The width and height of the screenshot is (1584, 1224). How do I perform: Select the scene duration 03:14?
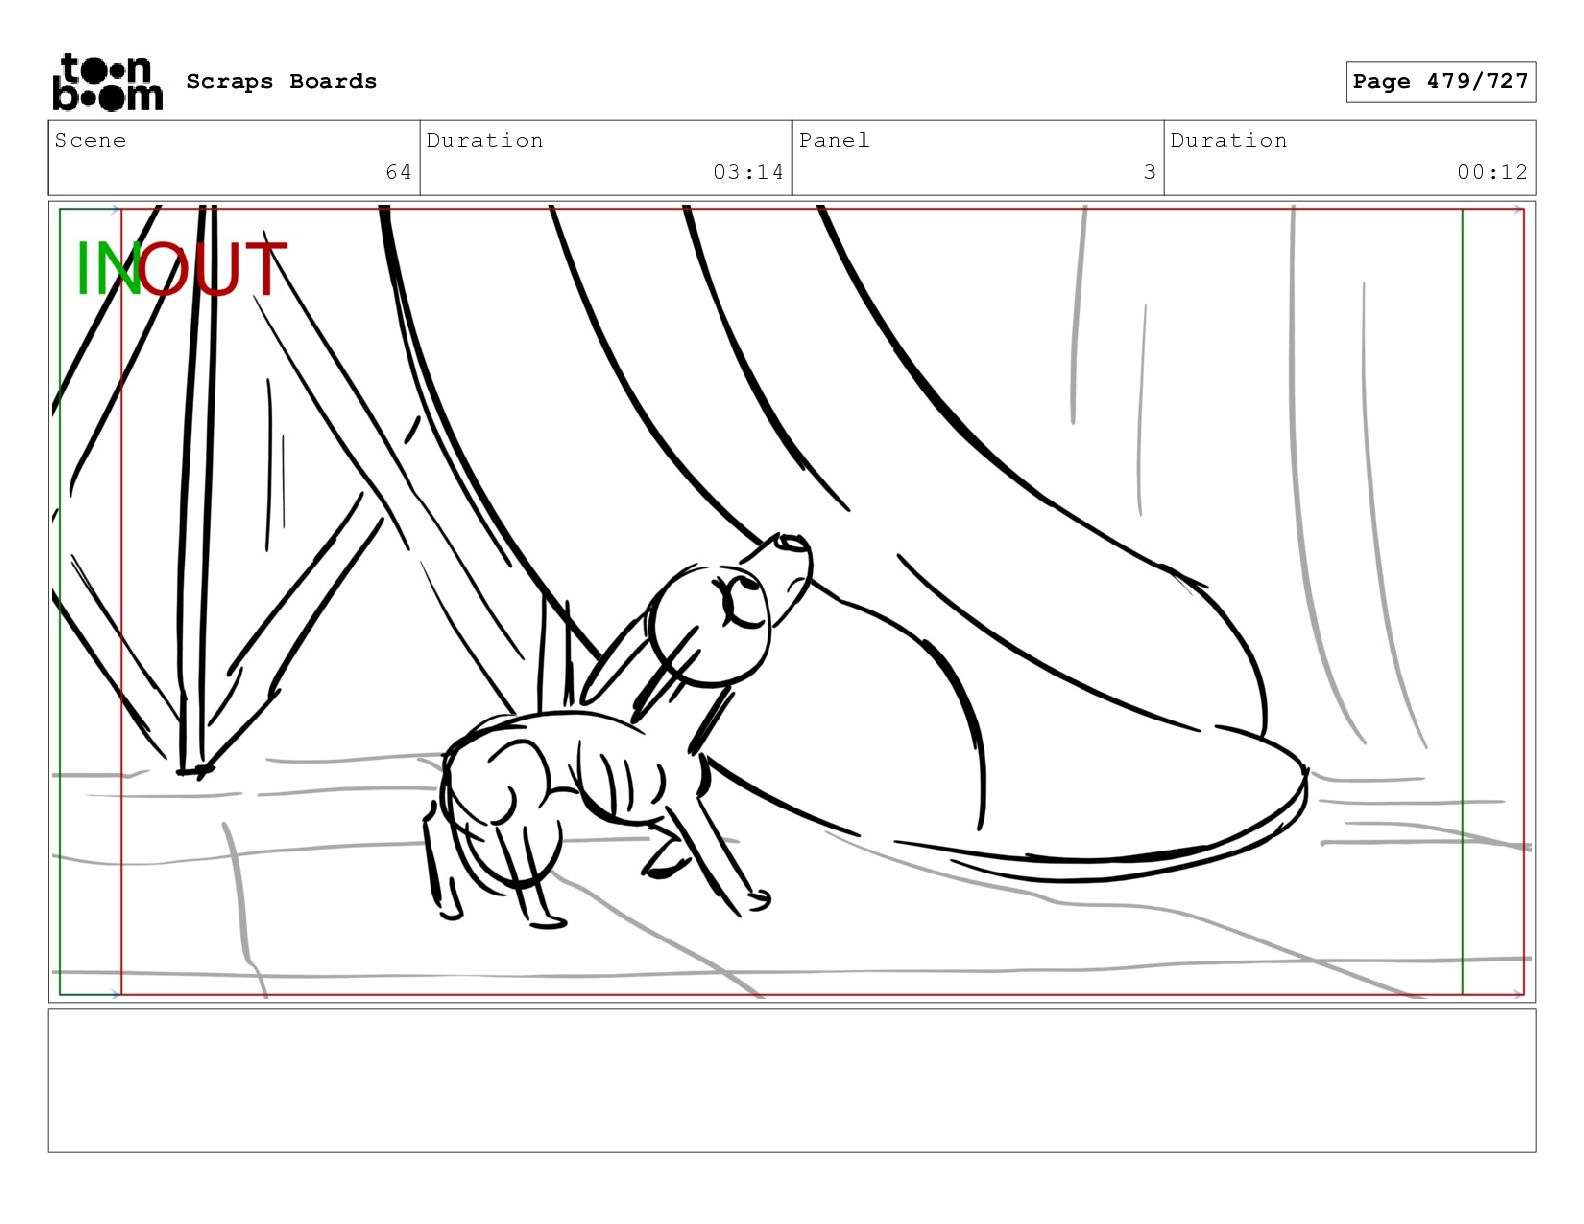click(748, 172)
